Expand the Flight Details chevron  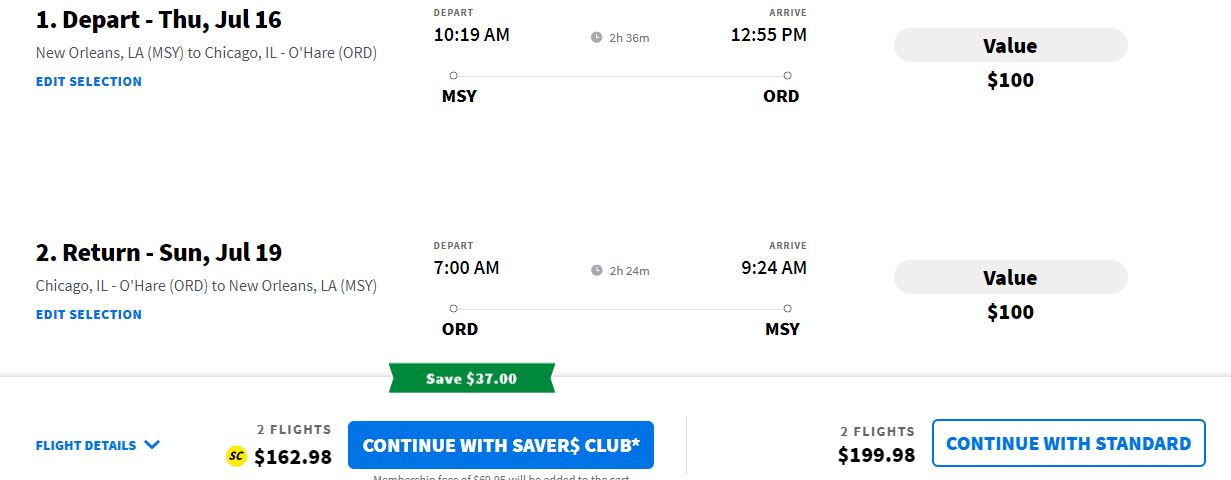pyautogui.click(x=152, y=446)
